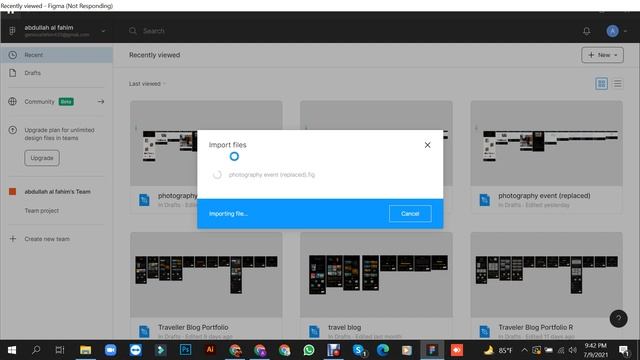This screenshot has height=360, width=640.
Task: Click the Community arrow icon
Action: tap(101, 101)
